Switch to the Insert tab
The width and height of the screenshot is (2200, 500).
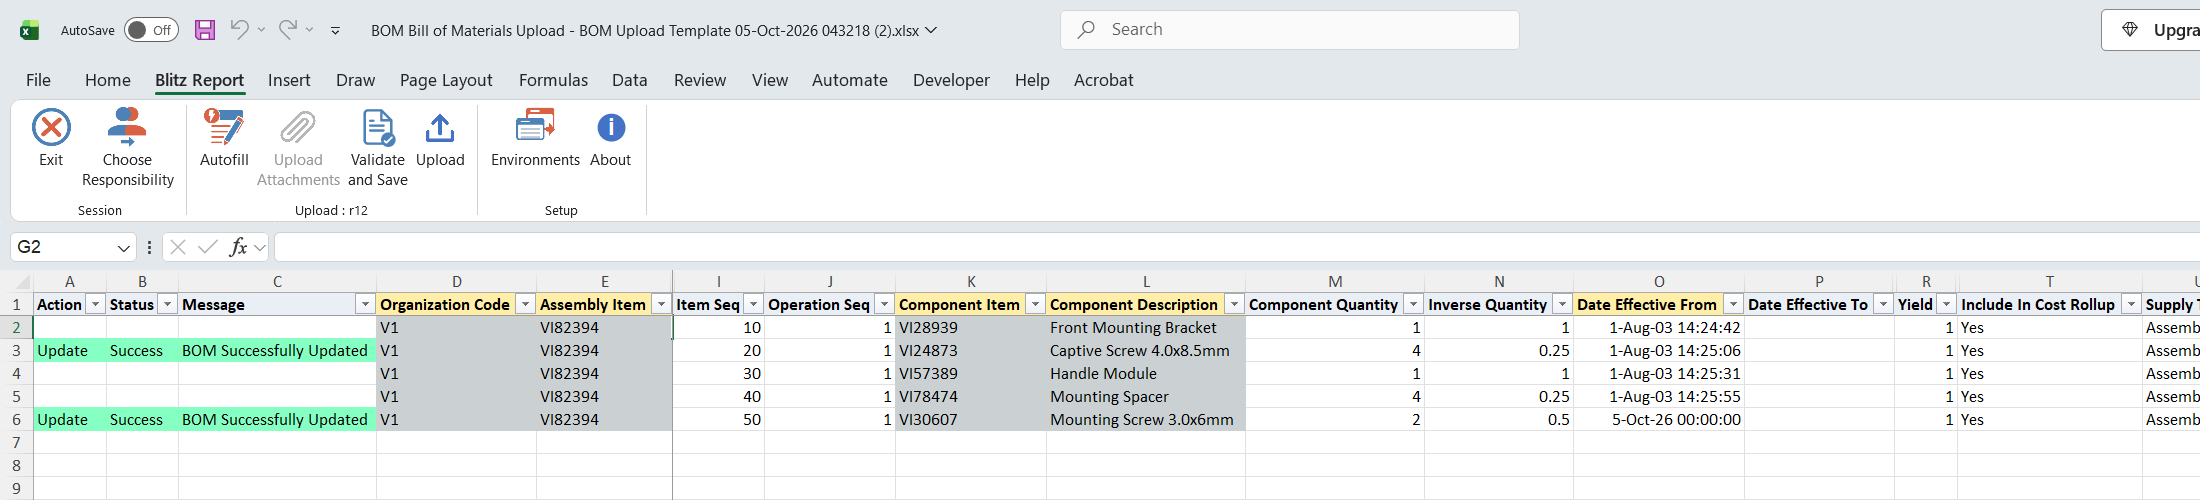289,80
